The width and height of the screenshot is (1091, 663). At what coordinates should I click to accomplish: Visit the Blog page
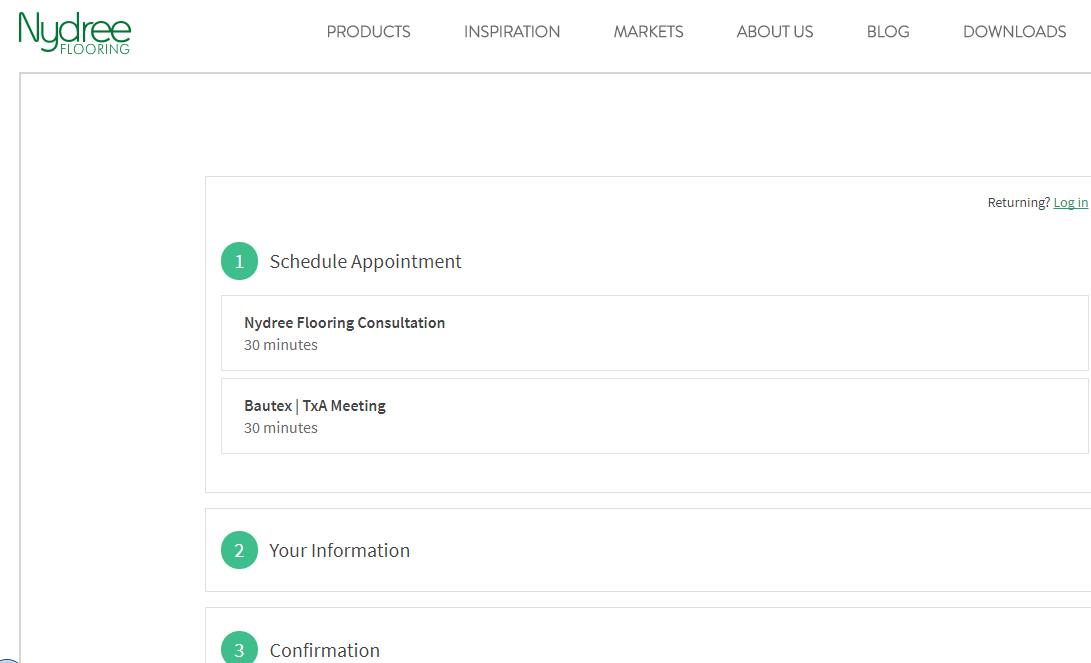pyautogui.click(x=887, y=32)
